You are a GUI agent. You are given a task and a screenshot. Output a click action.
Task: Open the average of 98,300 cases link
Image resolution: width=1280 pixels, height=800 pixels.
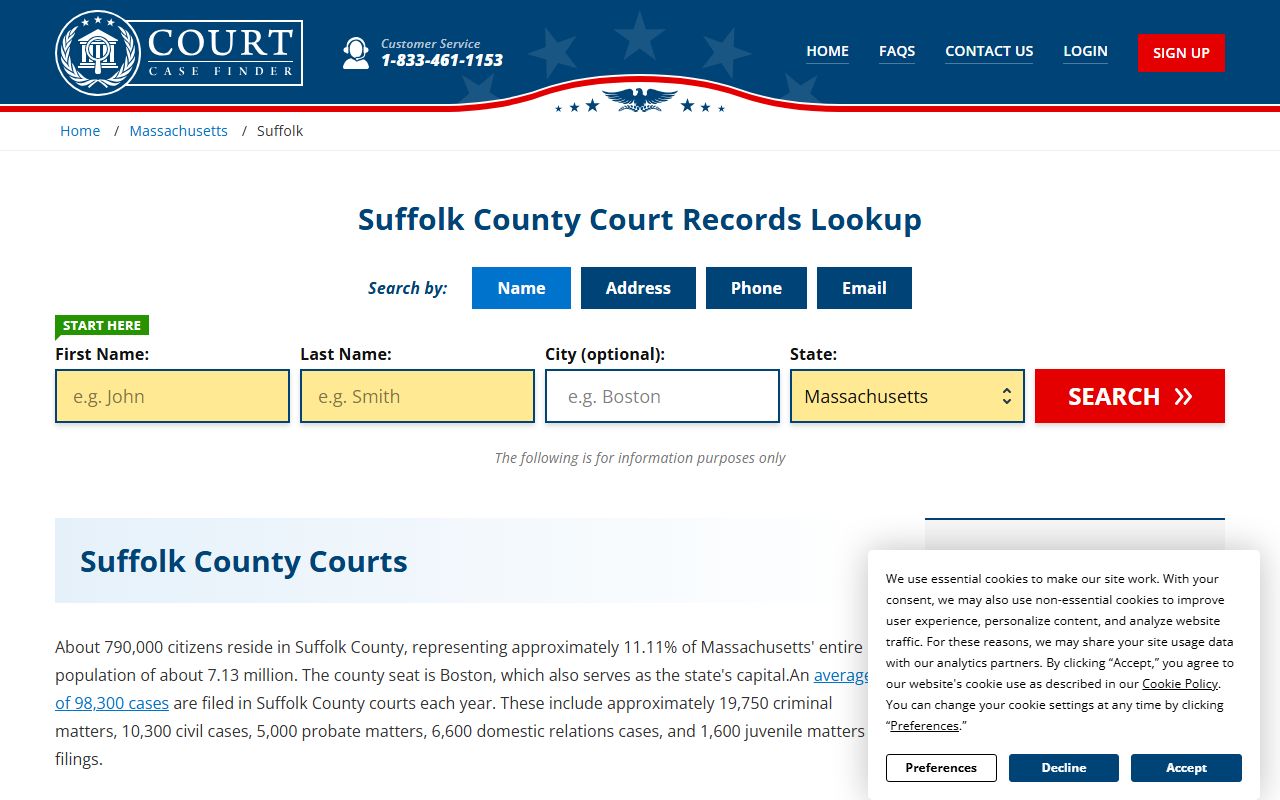pyautogui.click(x=112, y=703)
